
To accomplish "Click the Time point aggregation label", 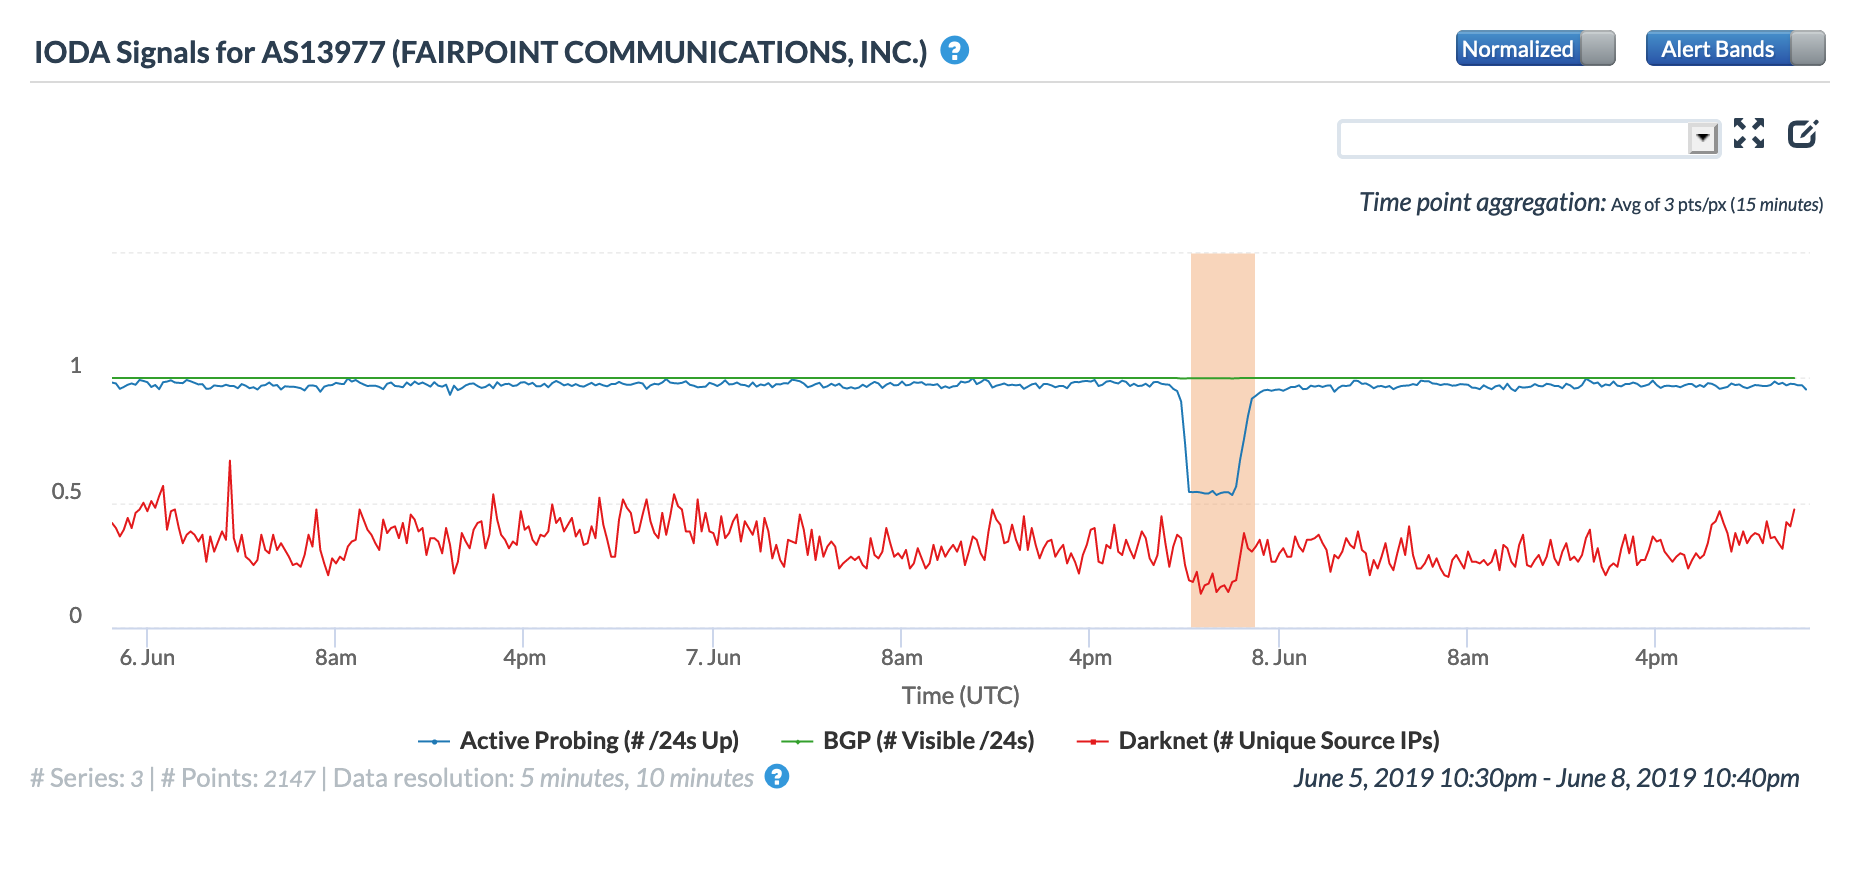I will point(1482,203).
